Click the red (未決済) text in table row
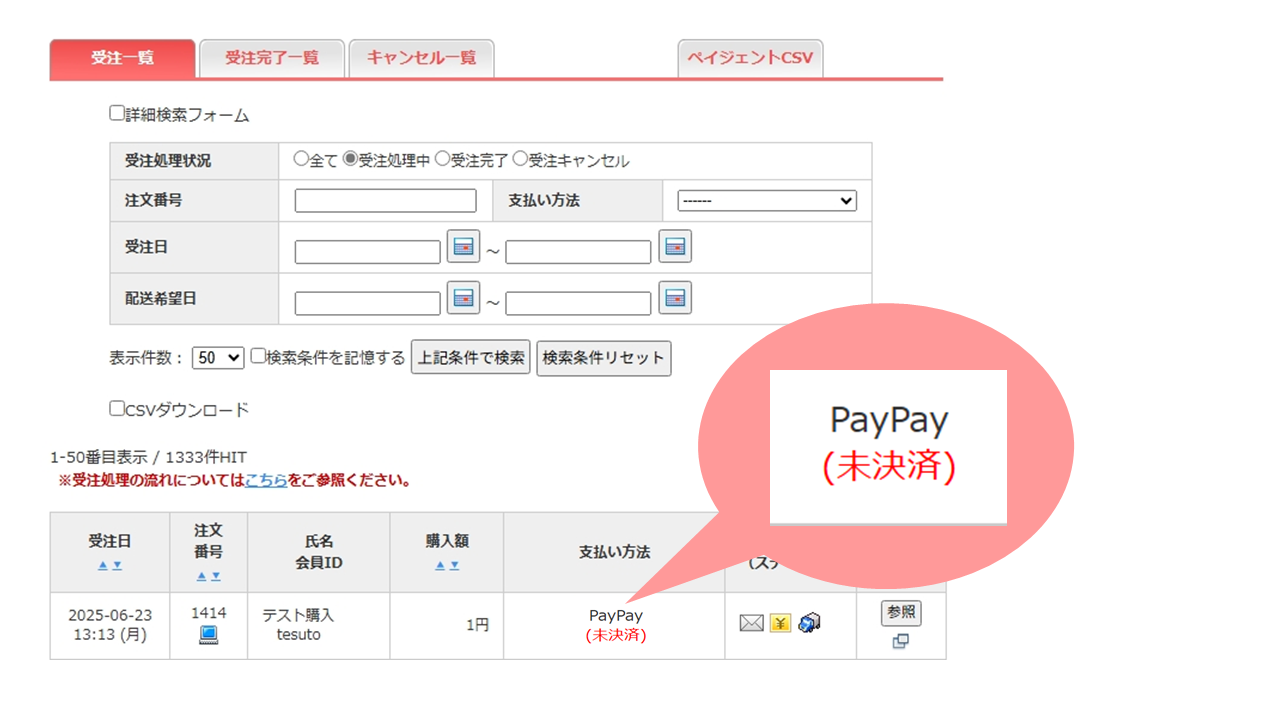The width and height of the screenshot is (1280, 720). pos(616,635)
